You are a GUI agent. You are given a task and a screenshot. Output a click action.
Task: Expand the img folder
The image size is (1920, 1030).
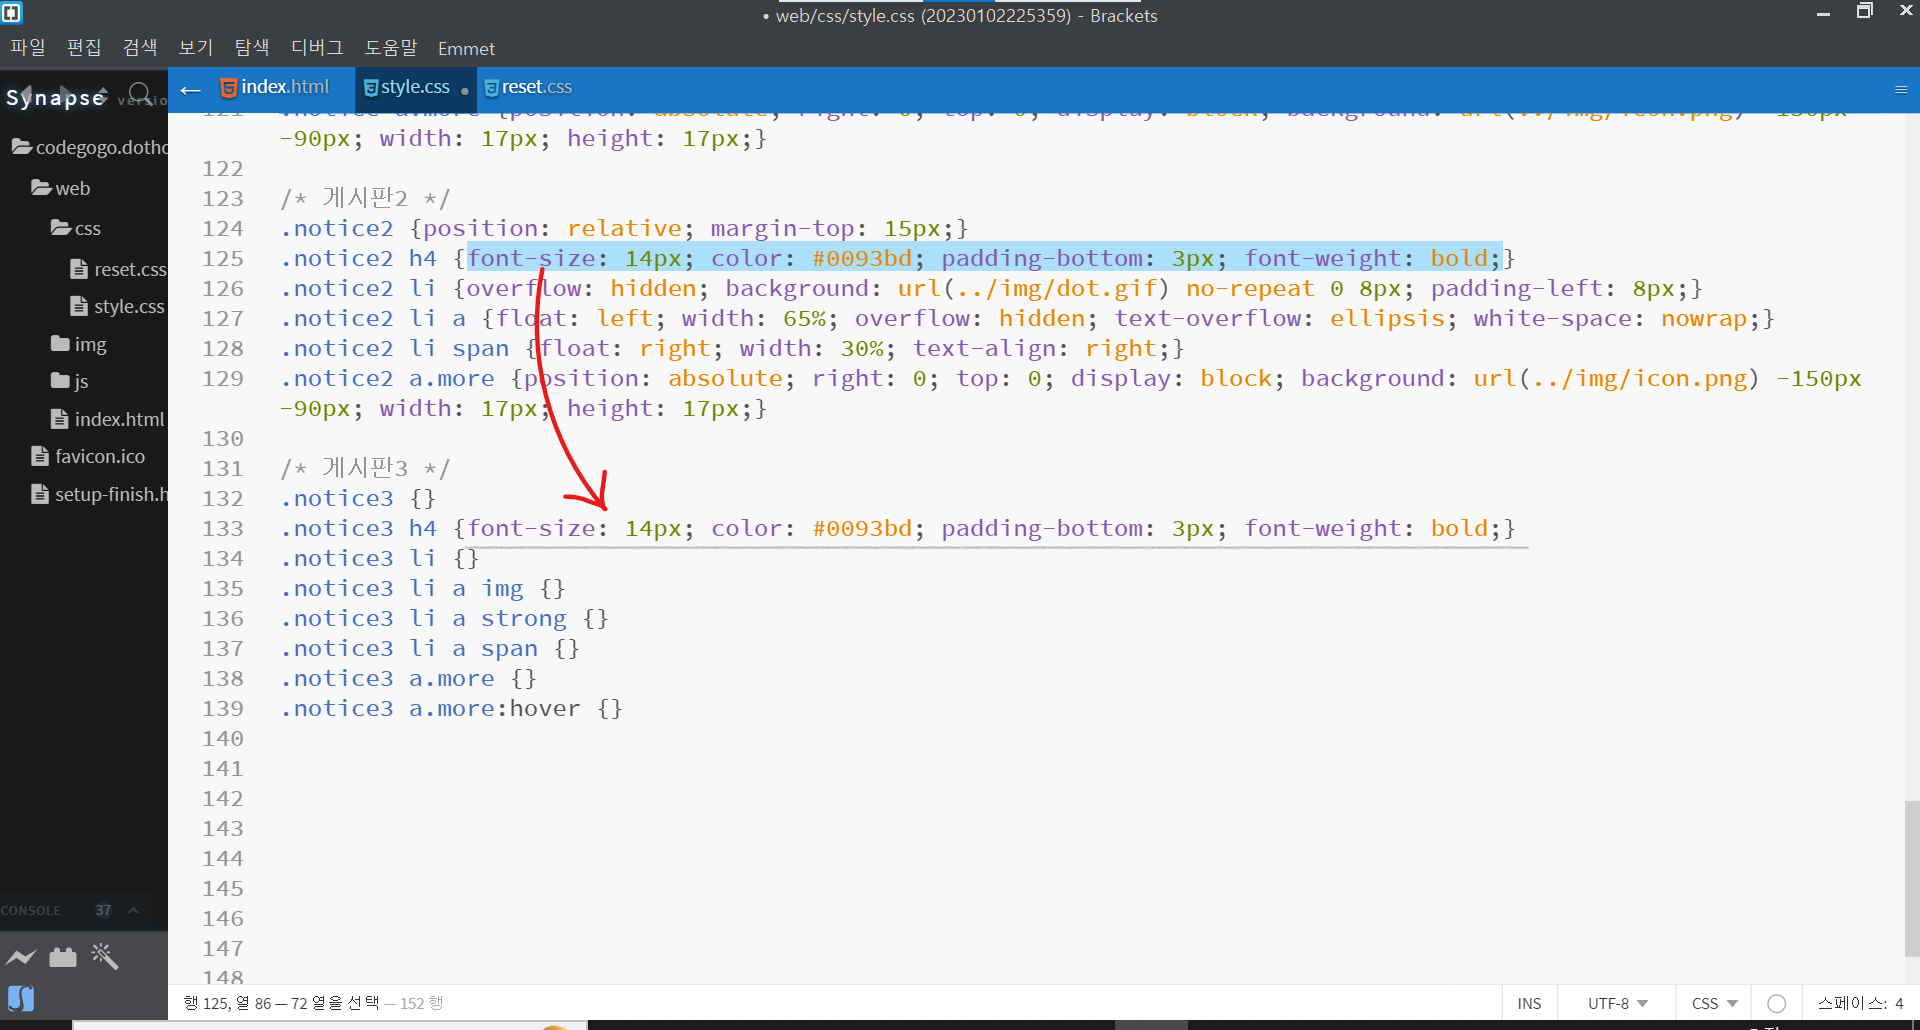(78, 344)
